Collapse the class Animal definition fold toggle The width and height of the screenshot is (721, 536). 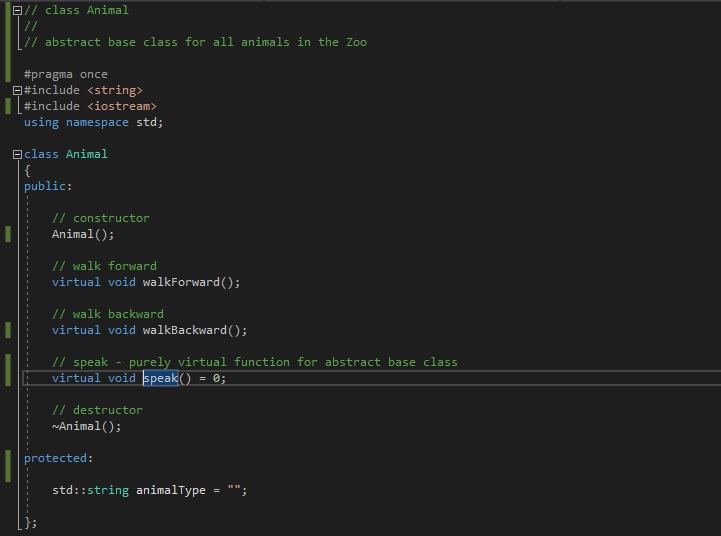(x=17, y=154)
